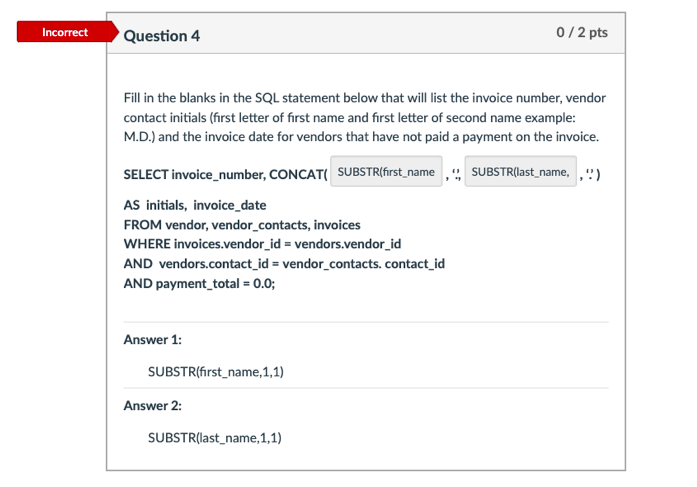697x487 pixels.
Task: Click the first blank SUBSTR(first_name input
Action: click(x=386, y=172)
